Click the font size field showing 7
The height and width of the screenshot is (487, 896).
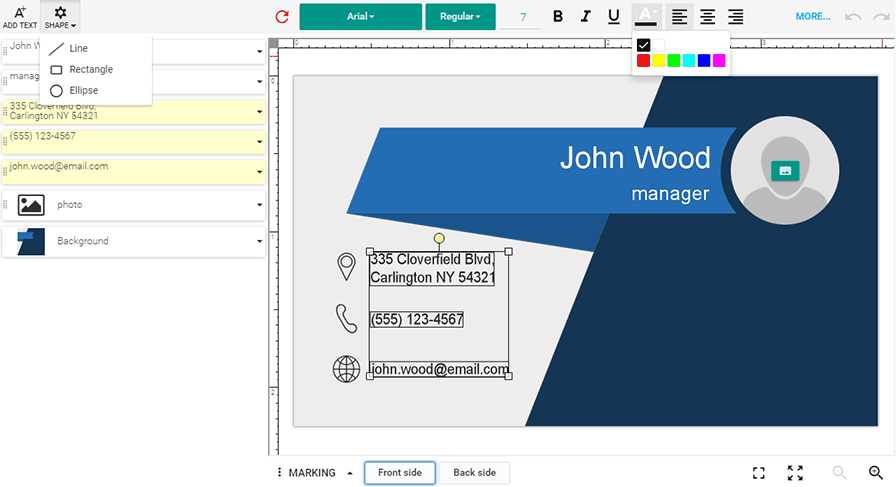[520, 17]
